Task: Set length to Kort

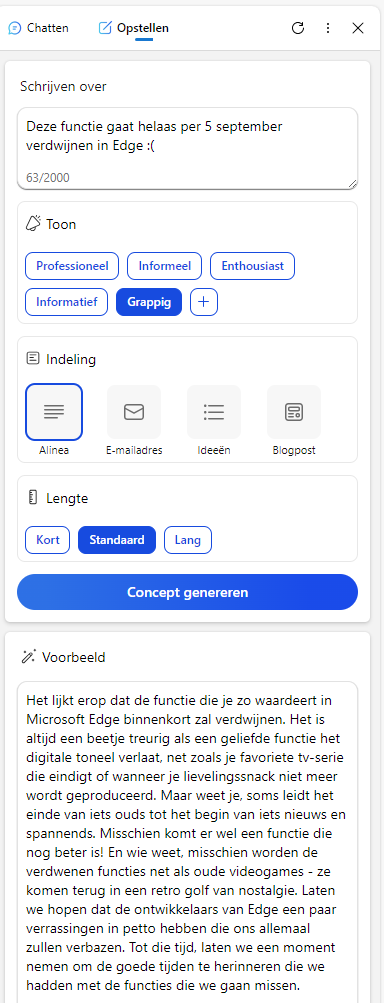Action: tap(48, 540)
